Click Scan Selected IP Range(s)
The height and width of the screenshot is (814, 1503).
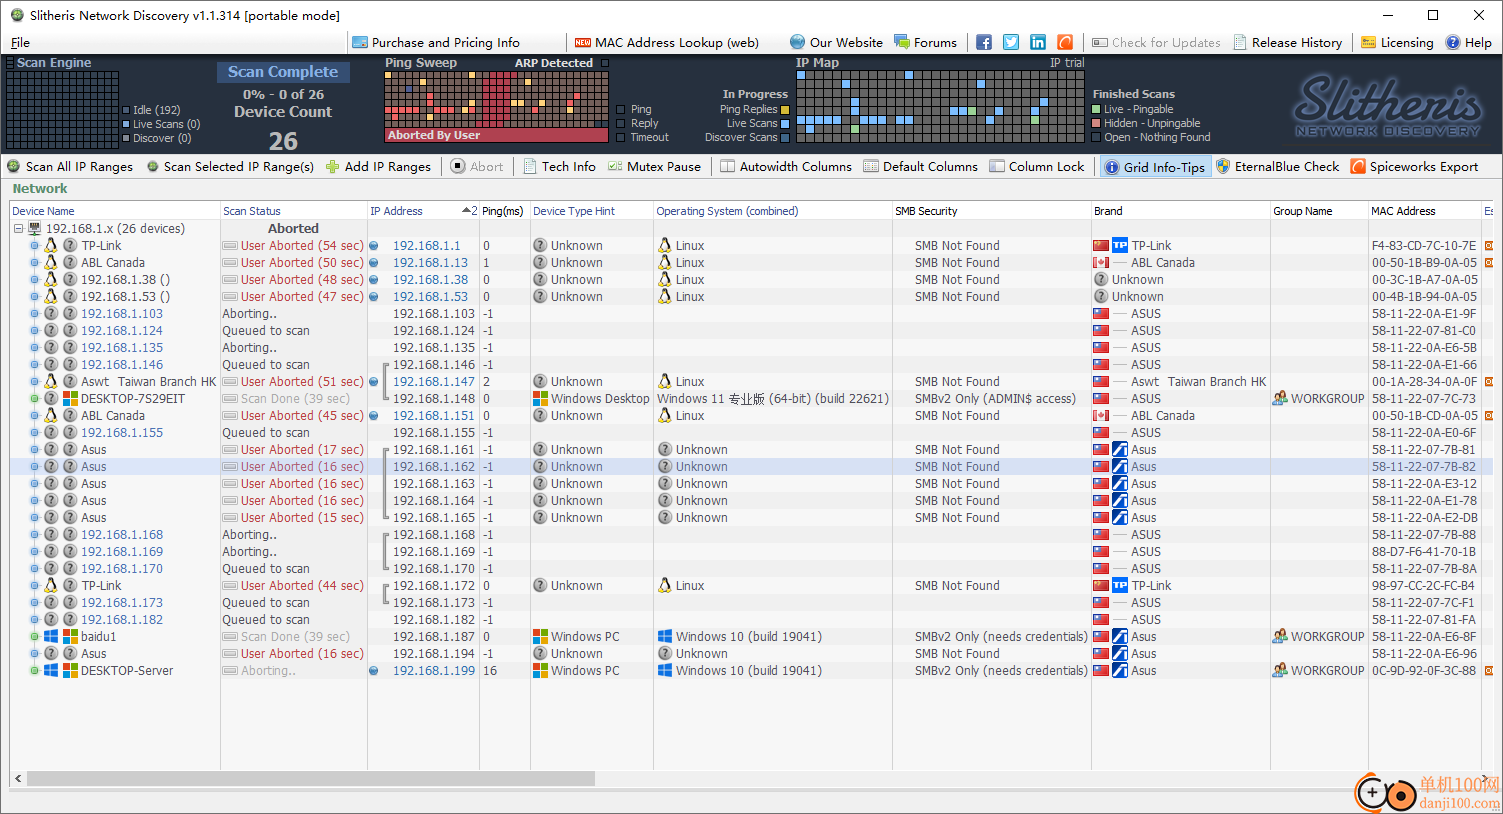click(230, 167)
